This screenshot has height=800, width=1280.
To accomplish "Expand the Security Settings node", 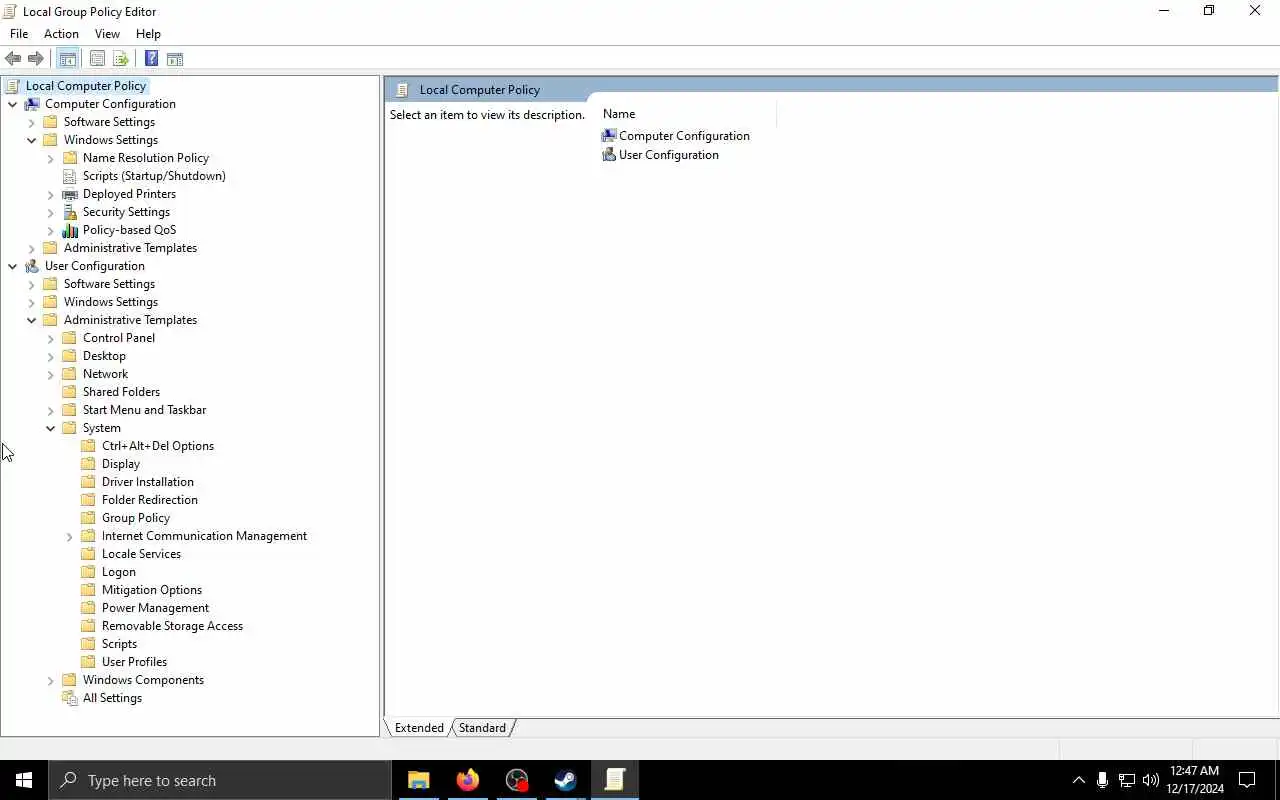I will click(x=51, y=212).
